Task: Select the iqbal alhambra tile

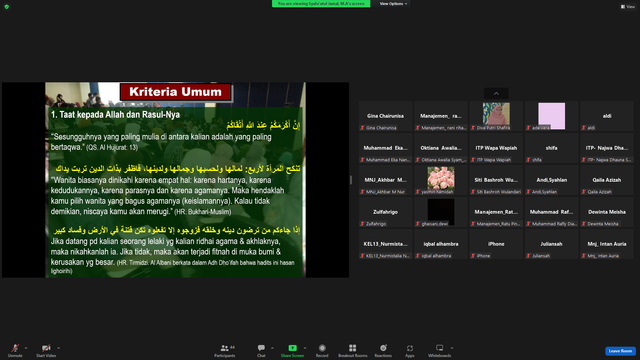Action: pyautogui.click(x=441, y=244)
